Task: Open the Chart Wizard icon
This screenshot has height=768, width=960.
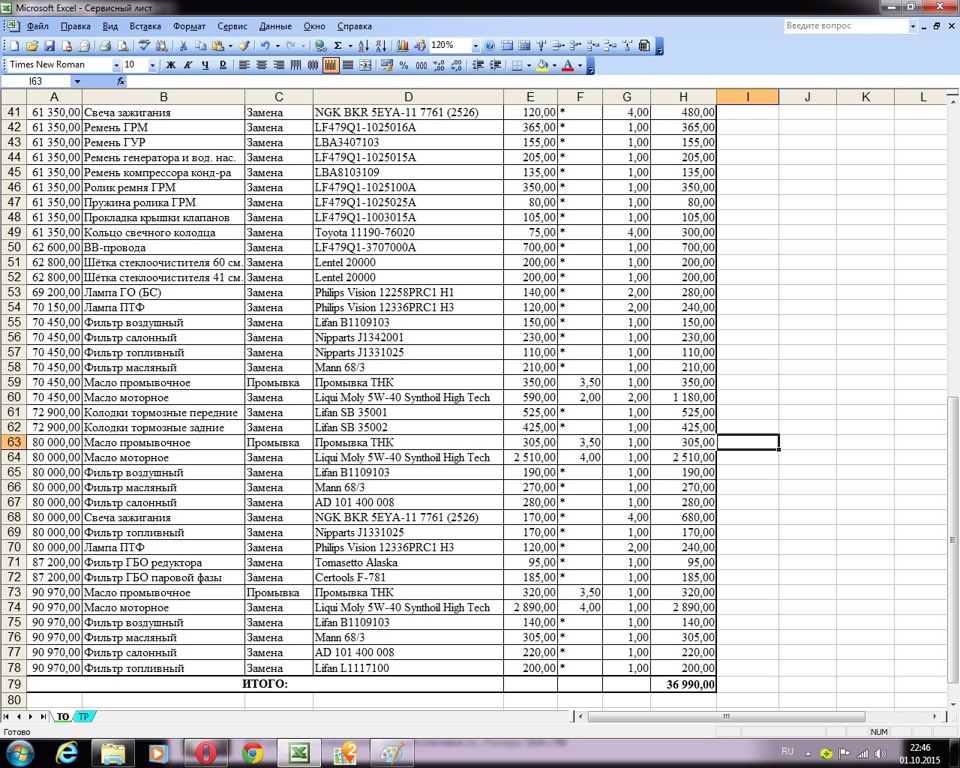Action: 402,46
